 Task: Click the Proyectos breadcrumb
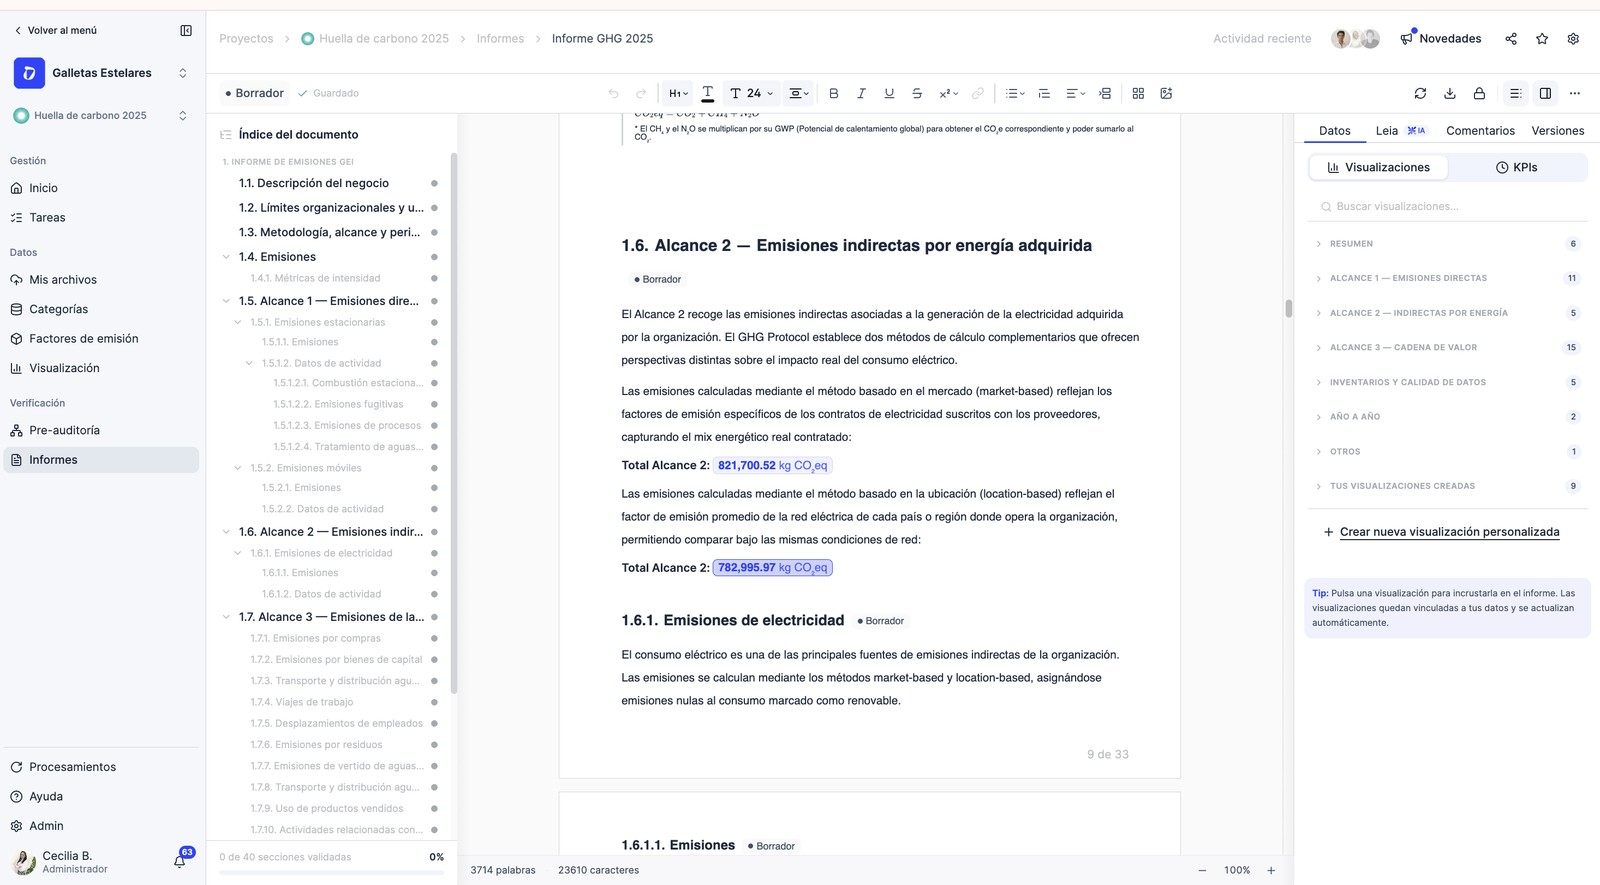246,38
